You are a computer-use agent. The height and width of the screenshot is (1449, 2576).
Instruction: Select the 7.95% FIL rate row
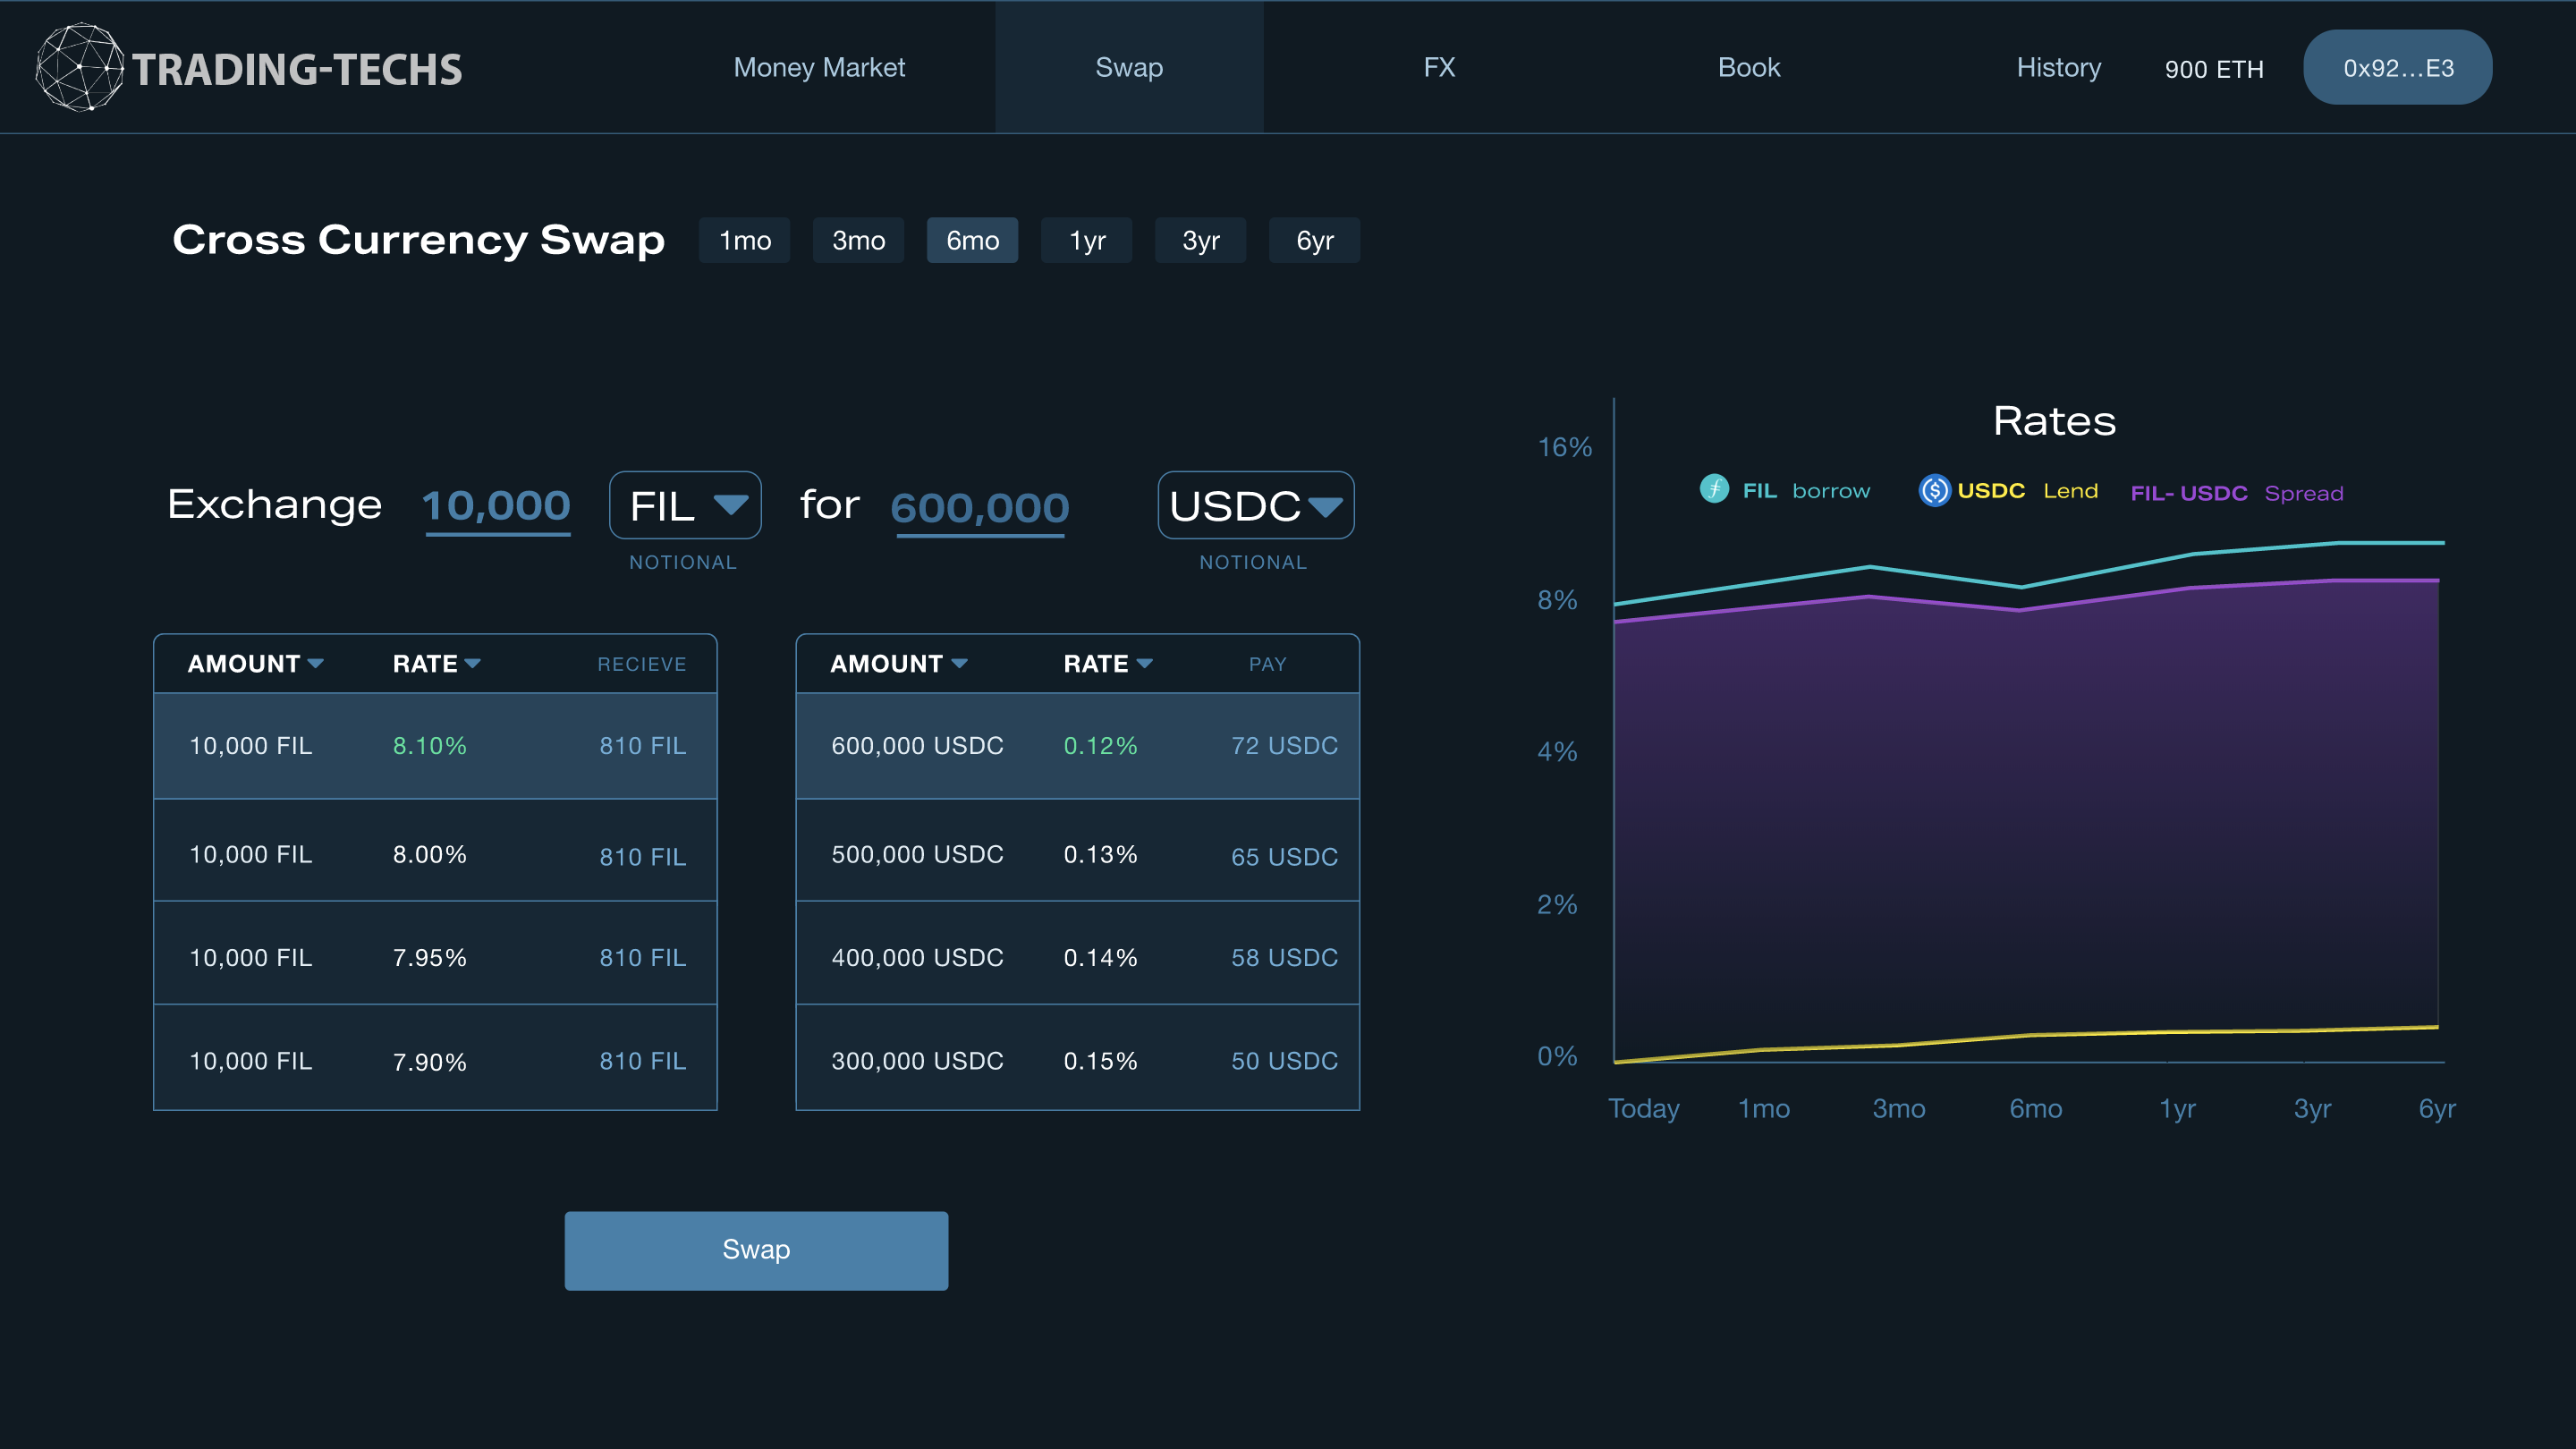[x=435, y=953]
